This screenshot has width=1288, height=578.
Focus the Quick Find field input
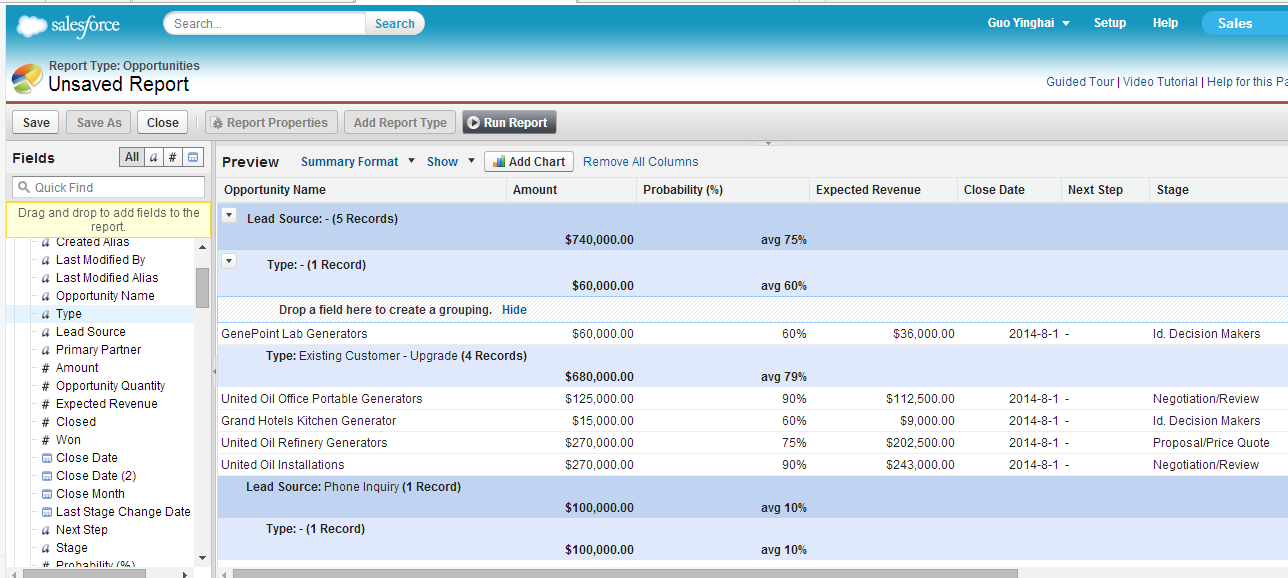coord(108,187)
